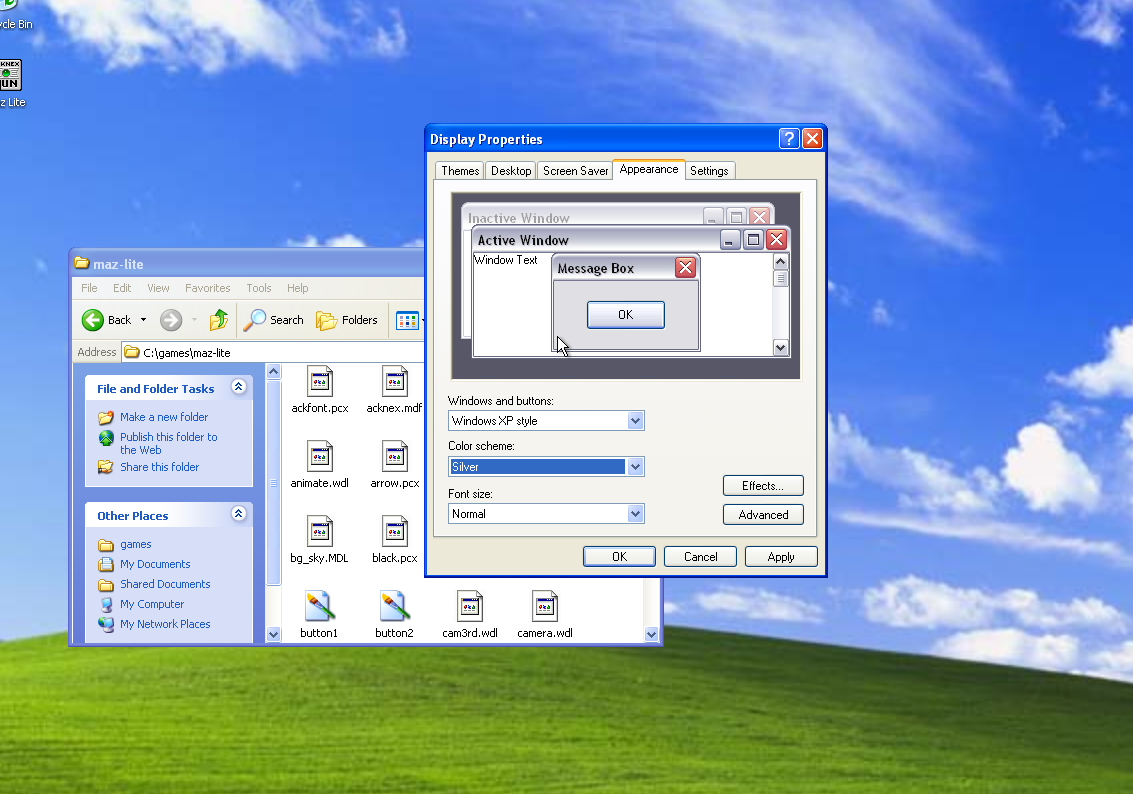The height and width of the screenshot is (794, 1133).
Task: Select the cam3rd.wdl file icon
Action: [470, 606]
